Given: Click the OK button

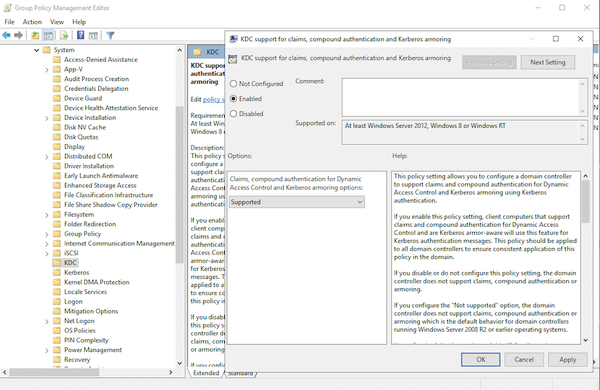Looking at the screenshot, I should pos(481,359).
